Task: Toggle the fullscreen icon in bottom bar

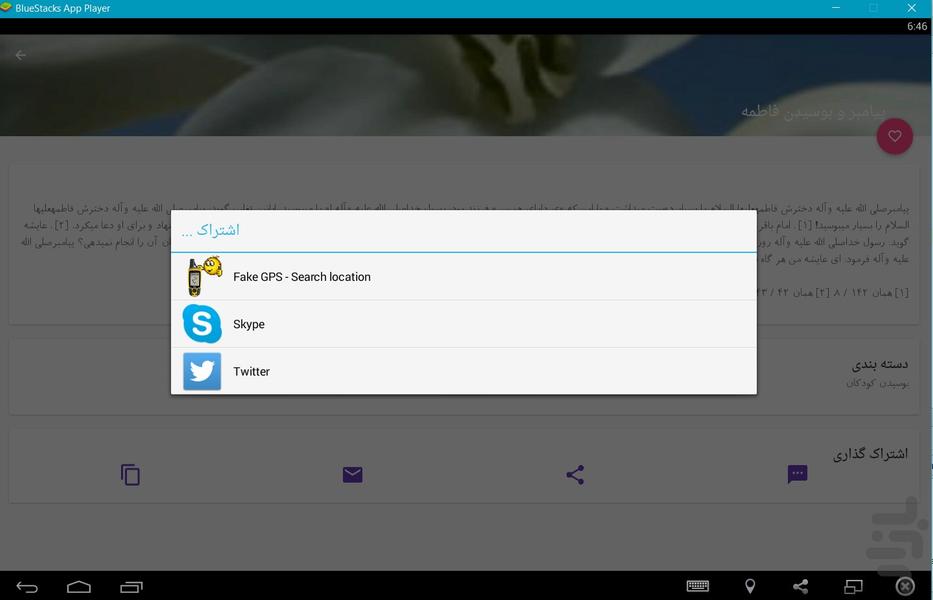Action: pyautogui.click(x=853, y=587)
